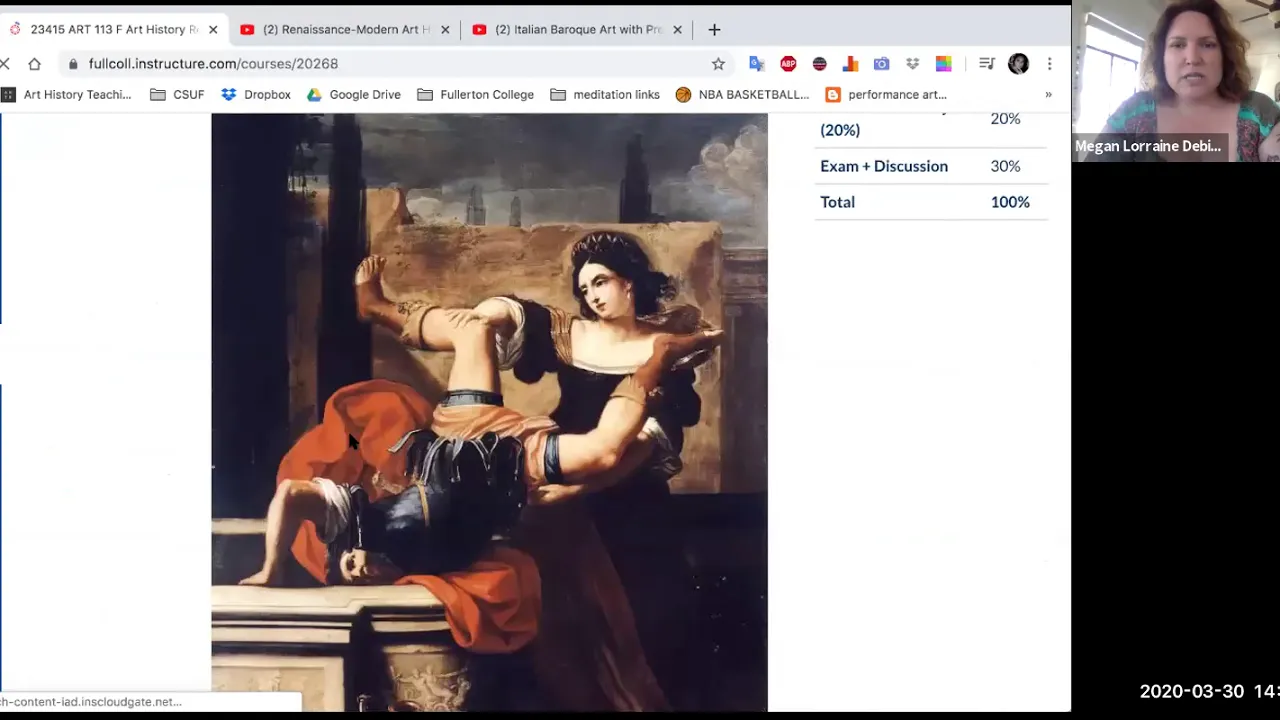Click the 100% total value

coord(1010,202)
